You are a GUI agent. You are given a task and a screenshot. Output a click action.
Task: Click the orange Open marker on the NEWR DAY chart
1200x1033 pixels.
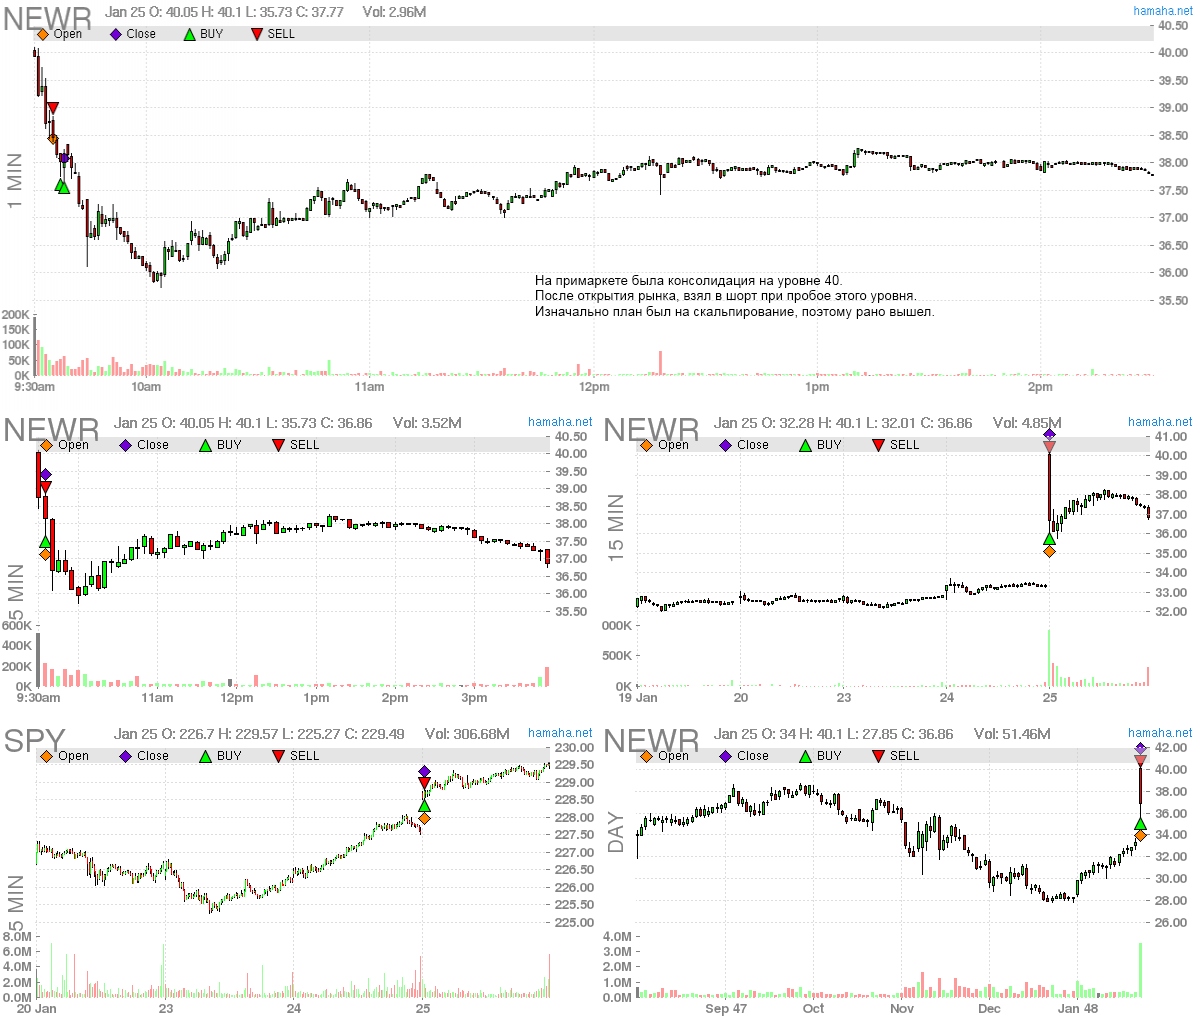pyautogui.click(x=1140, y=836)
